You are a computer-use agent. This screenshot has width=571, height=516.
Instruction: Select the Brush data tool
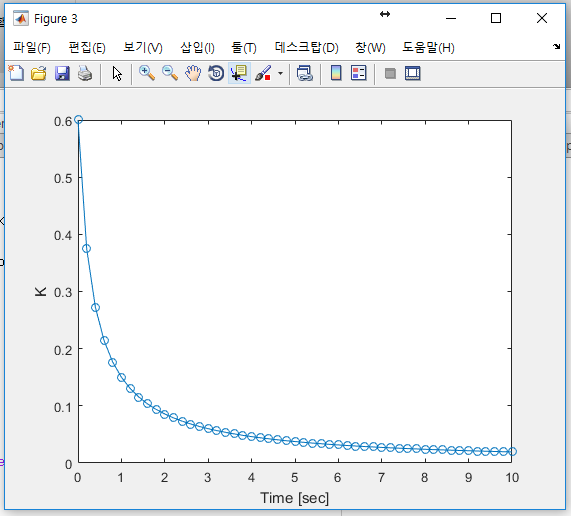click(263, 73)
